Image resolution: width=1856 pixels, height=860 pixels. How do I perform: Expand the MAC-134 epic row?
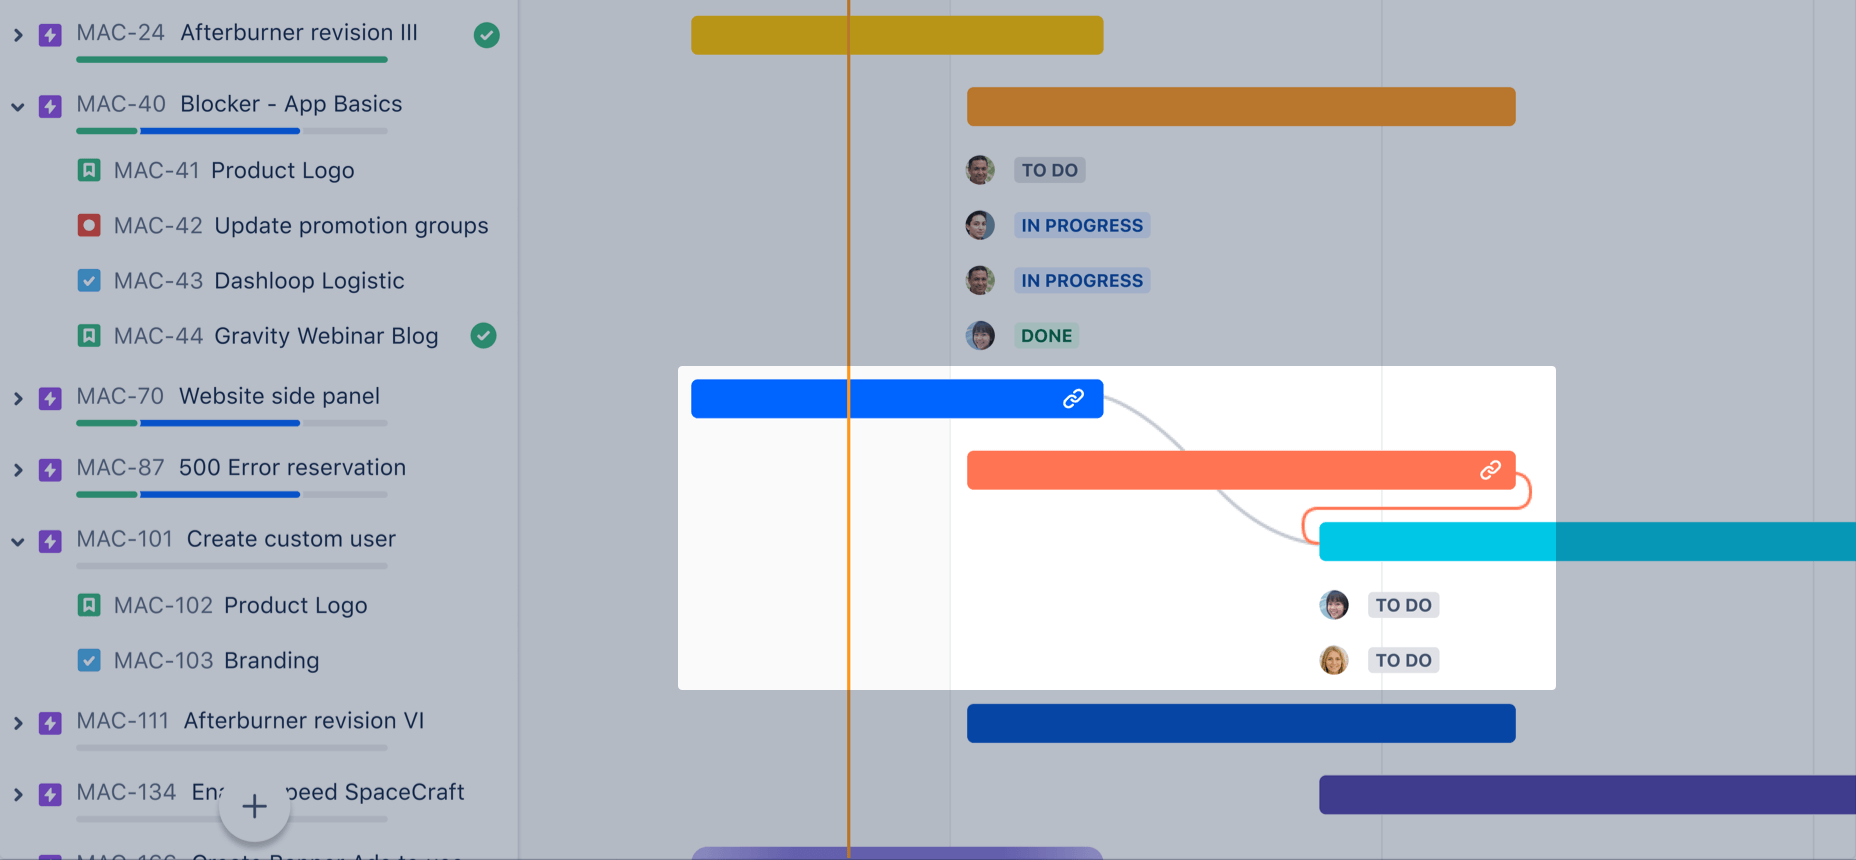[x=18, y=794]
